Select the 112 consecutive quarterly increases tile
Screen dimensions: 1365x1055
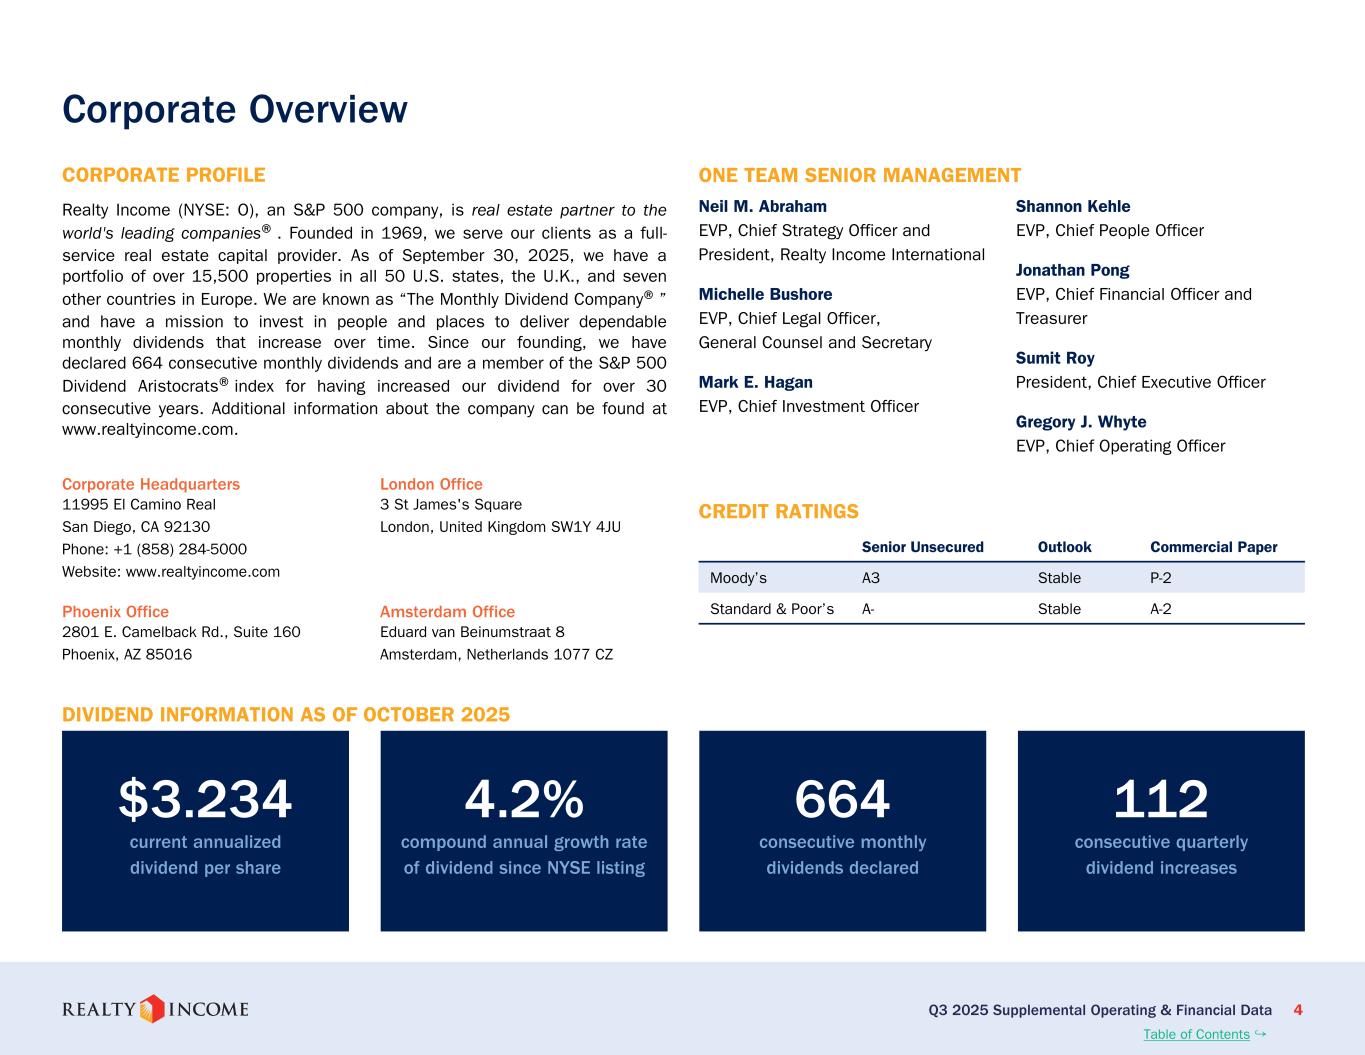point(1161,830)
